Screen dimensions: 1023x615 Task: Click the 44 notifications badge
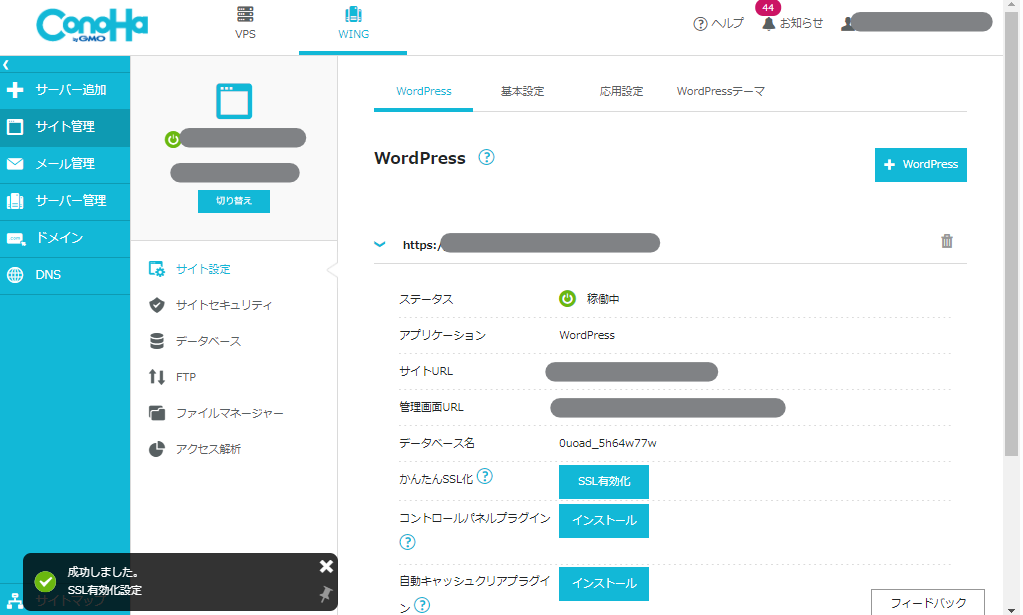(x=768, y=8)
